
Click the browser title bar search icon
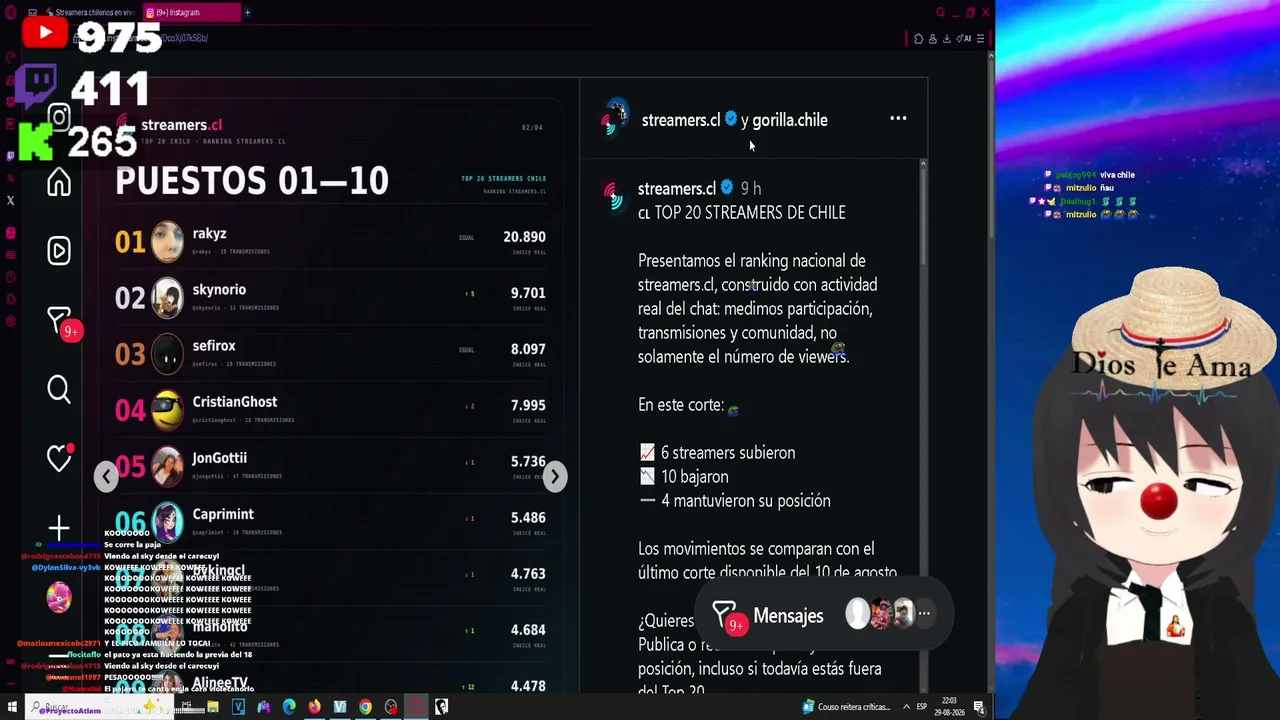pos(940,13)
